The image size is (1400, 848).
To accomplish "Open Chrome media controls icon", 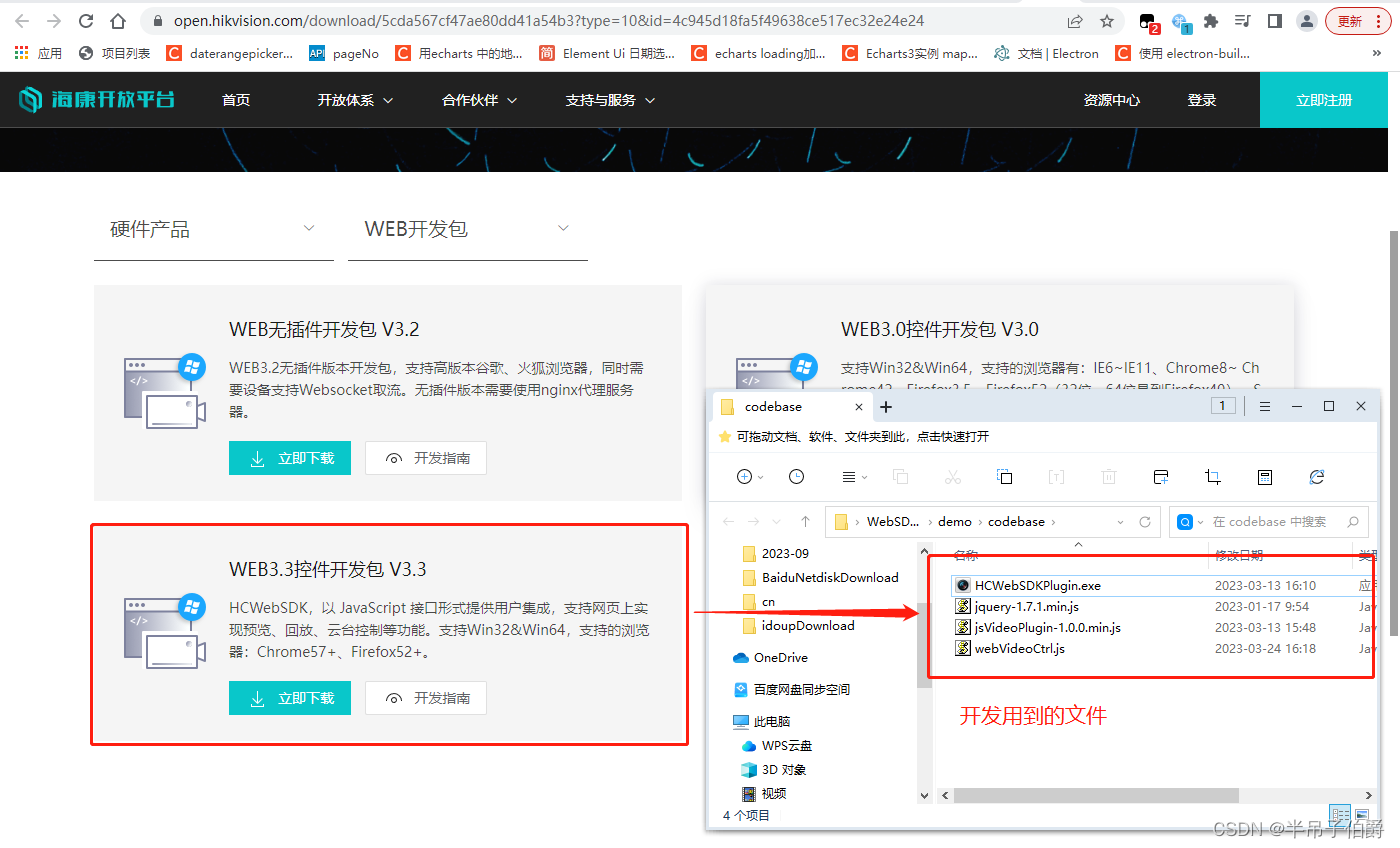I will 1240,20.
